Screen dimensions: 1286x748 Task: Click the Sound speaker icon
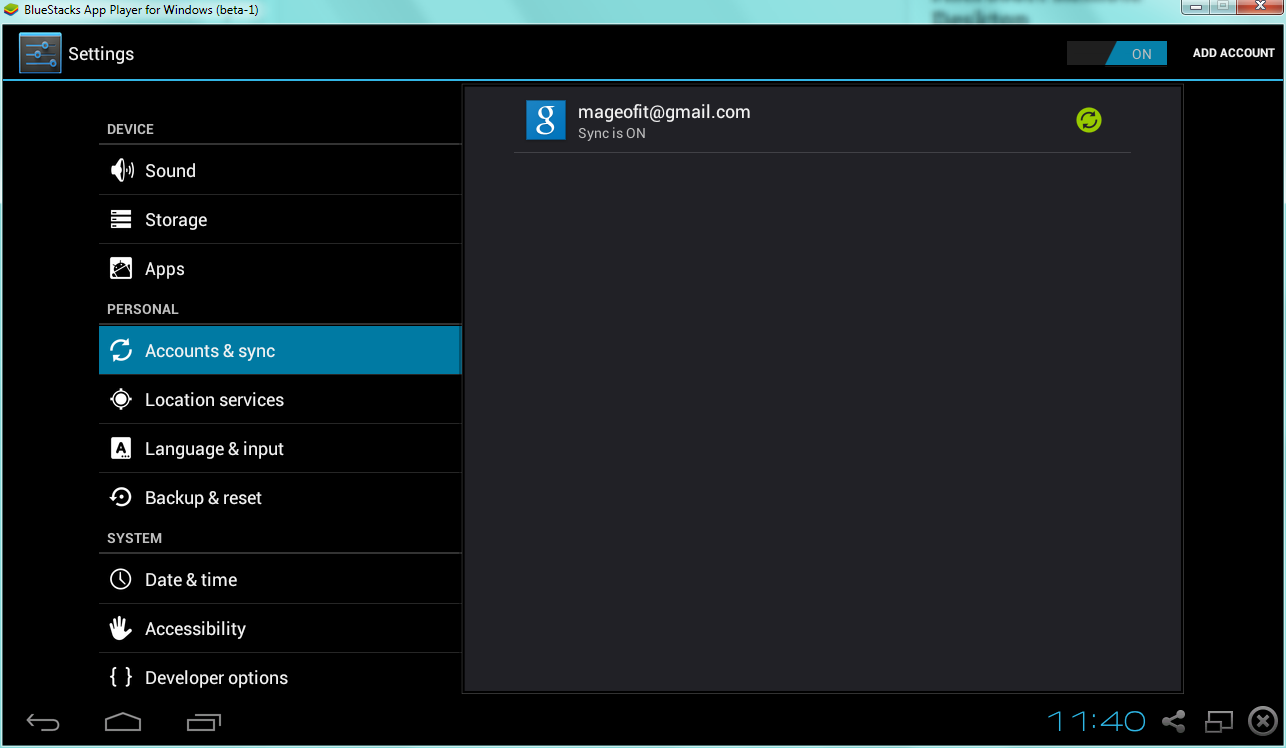click(121, 170)
